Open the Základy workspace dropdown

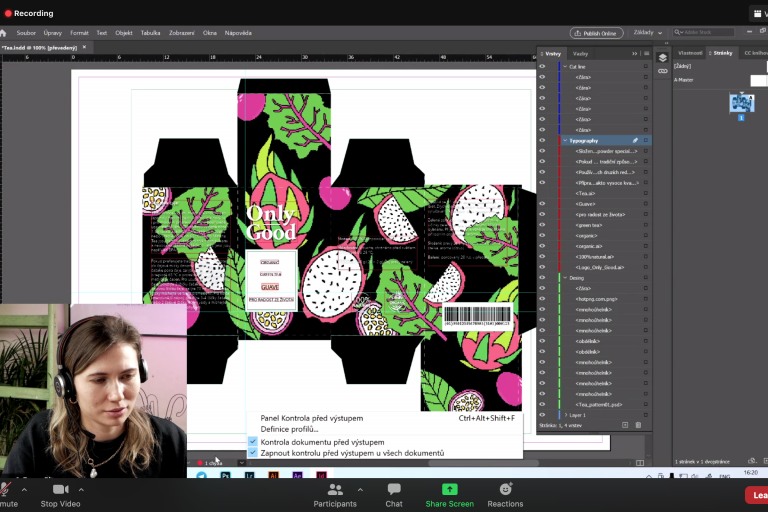[x=647, y=32]
